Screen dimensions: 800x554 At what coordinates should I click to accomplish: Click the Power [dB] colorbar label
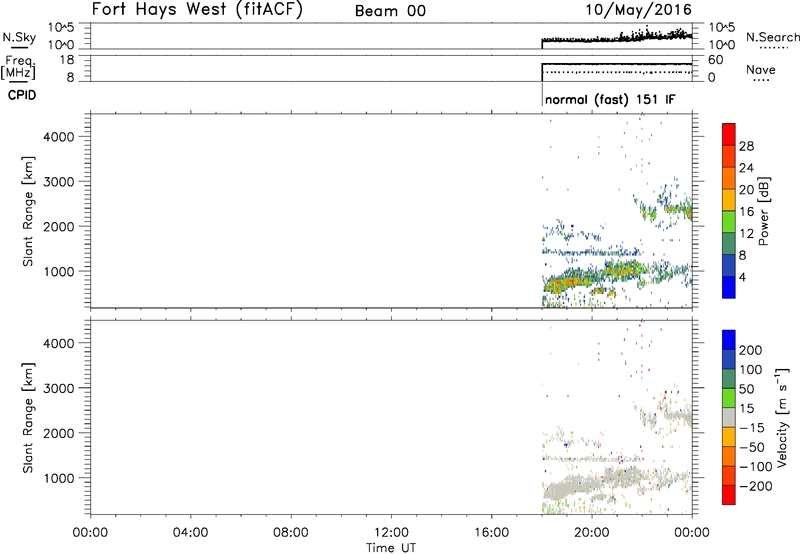(764, 211)
